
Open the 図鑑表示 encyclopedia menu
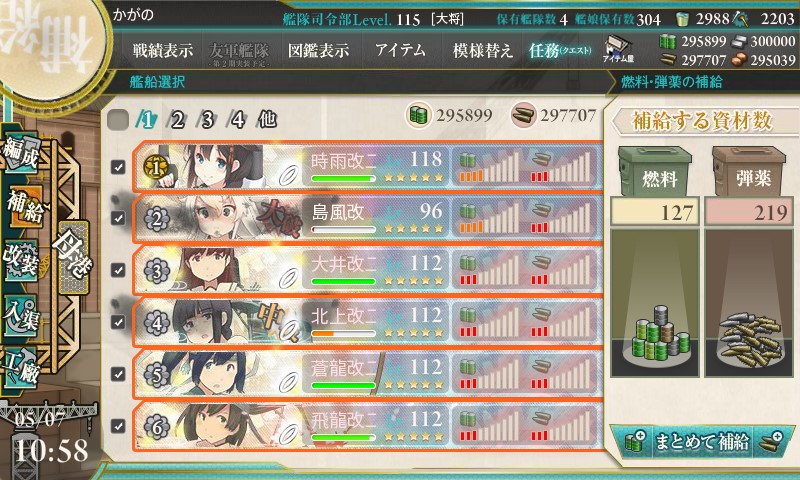click(x=318, y=50)
